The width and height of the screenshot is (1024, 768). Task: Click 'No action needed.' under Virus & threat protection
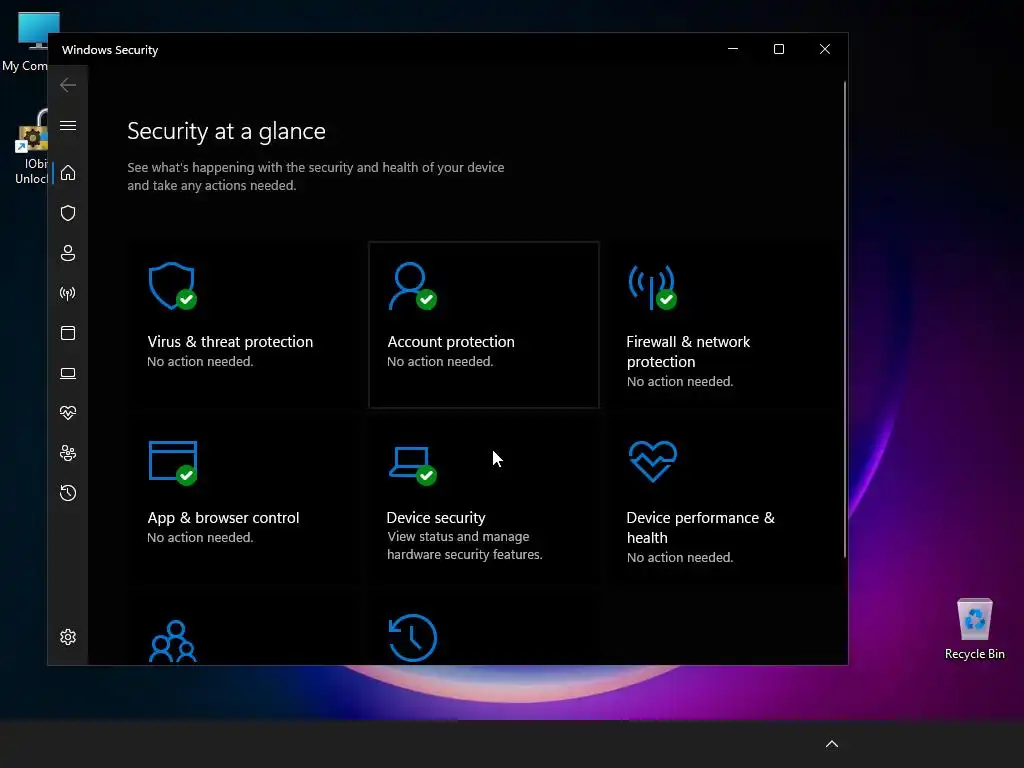[x=200, y=361]
